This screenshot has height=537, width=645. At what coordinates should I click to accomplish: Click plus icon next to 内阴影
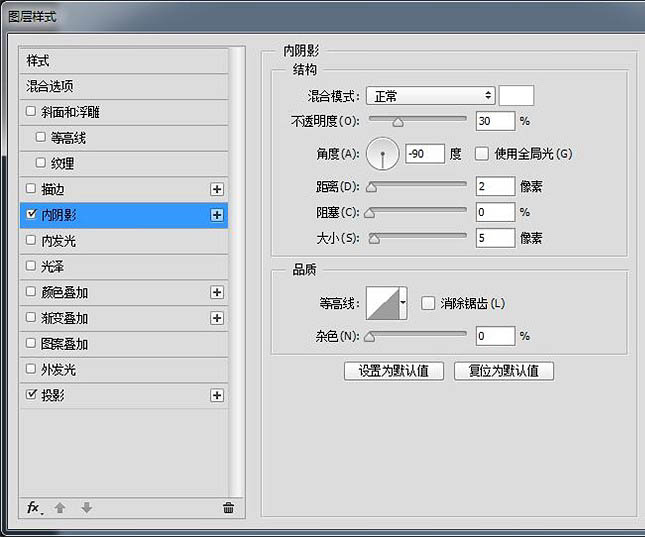coord(216,215)
